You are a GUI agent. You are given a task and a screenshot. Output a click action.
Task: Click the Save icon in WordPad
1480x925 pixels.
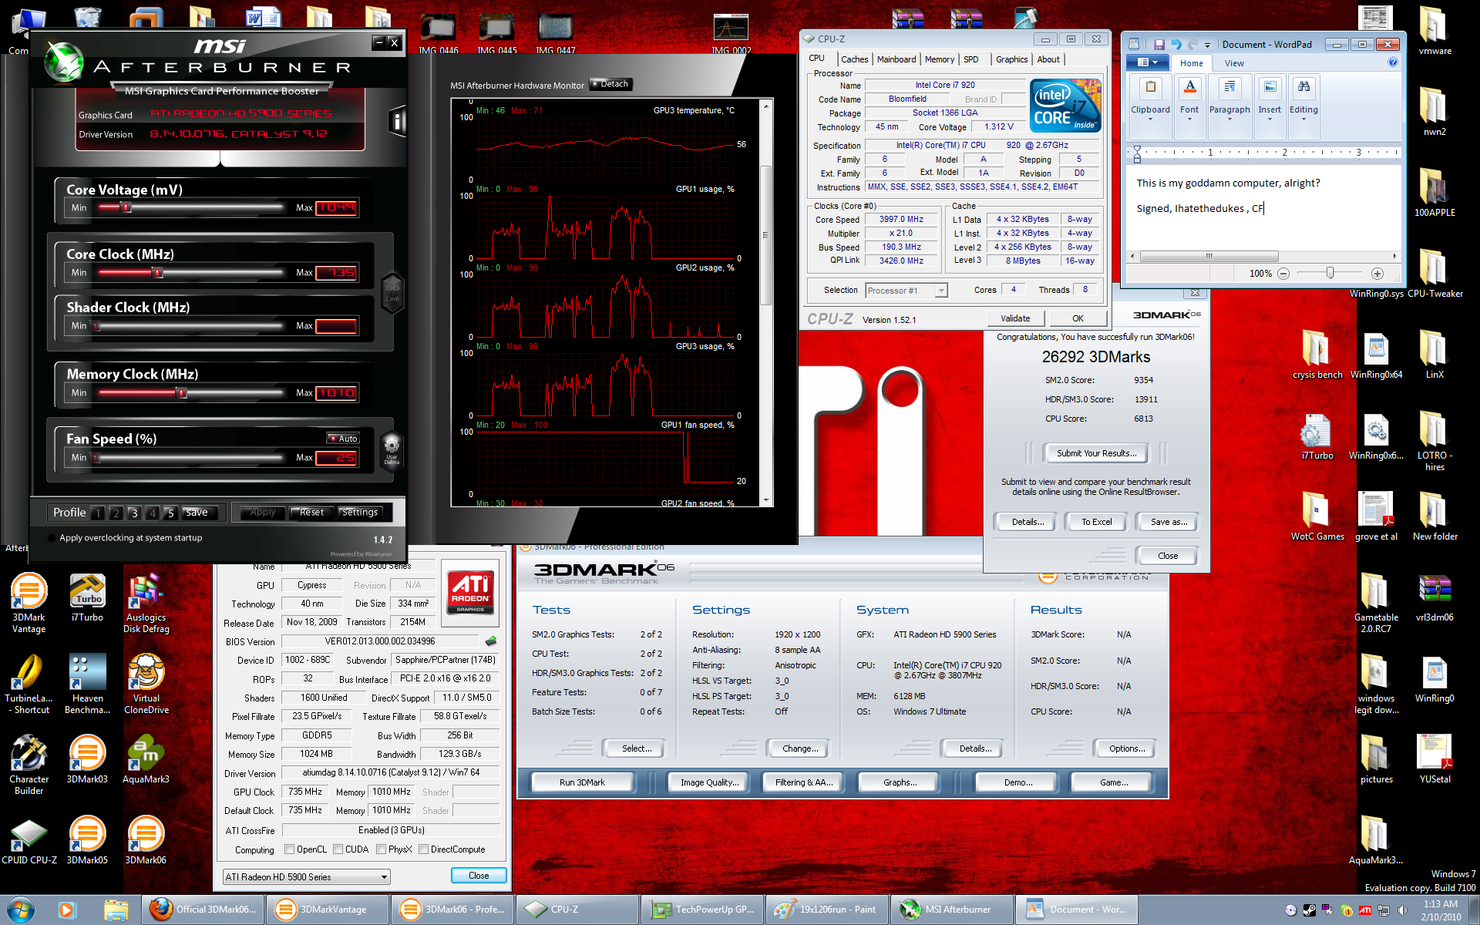coord(1158,44)
